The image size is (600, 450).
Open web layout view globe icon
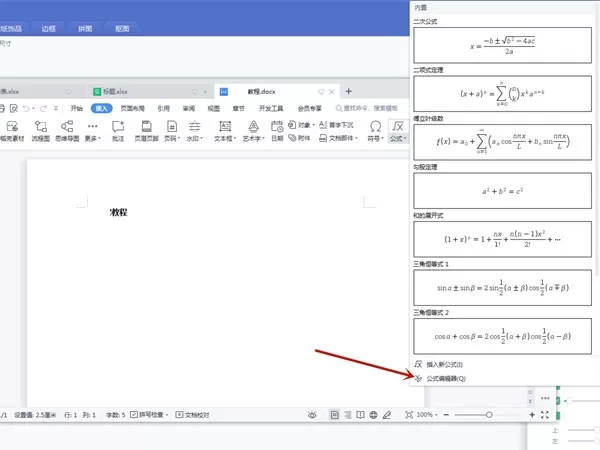[x=373, y=415]
